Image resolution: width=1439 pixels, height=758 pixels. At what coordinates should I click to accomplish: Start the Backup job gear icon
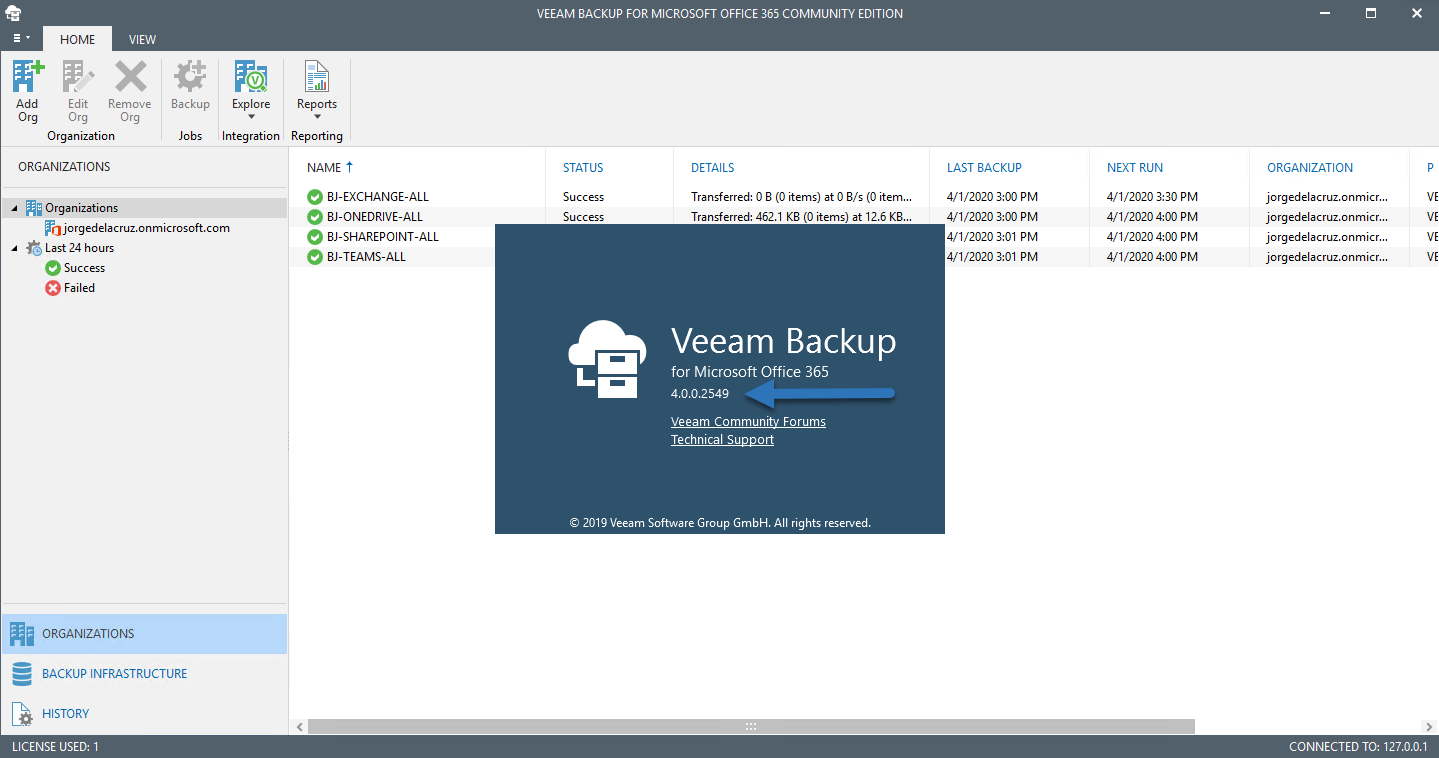190,77
